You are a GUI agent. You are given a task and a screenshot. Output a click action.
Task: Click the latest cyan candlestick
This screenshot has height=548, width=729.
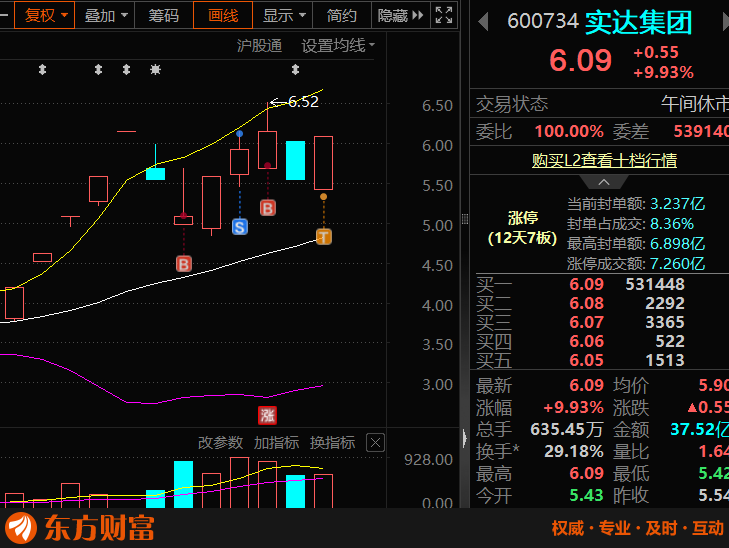(295, 160)
